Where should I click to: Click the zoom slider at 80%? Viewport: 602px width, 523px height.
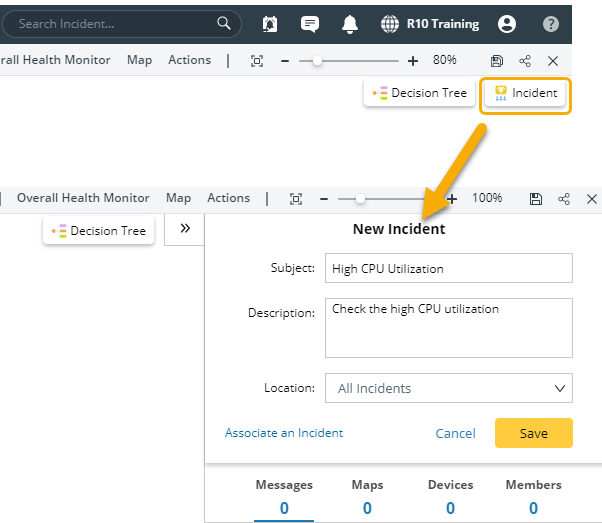[318, 61]
